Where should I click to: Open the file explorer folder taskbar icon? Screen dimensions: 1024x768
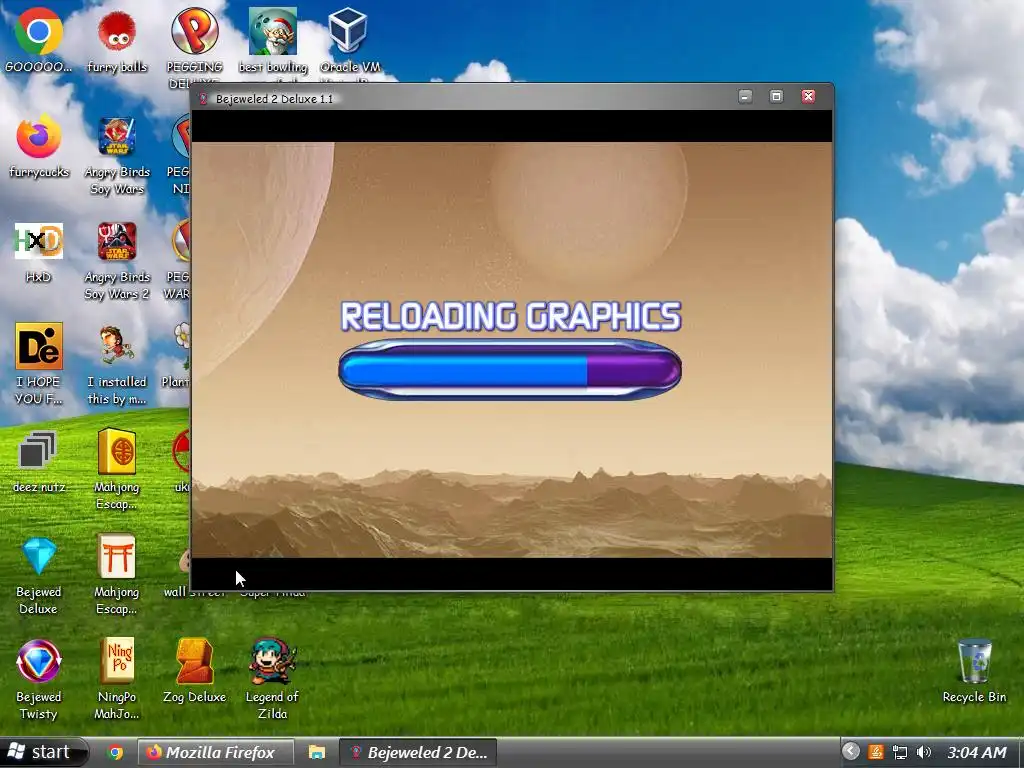pyautogui.click(x=317, y=752)
